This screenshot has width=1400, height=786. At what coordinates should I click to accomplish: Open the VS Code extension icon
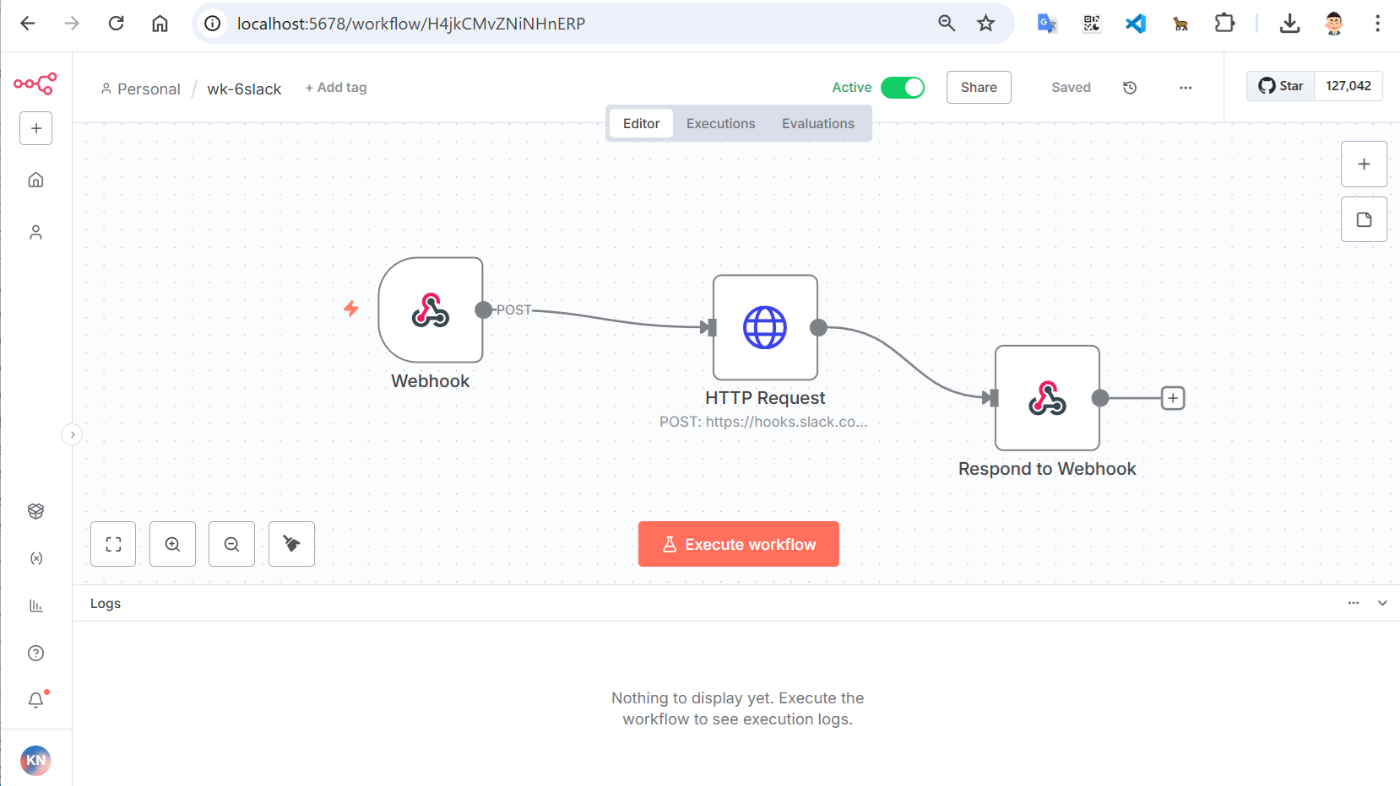click(1135, 23)
